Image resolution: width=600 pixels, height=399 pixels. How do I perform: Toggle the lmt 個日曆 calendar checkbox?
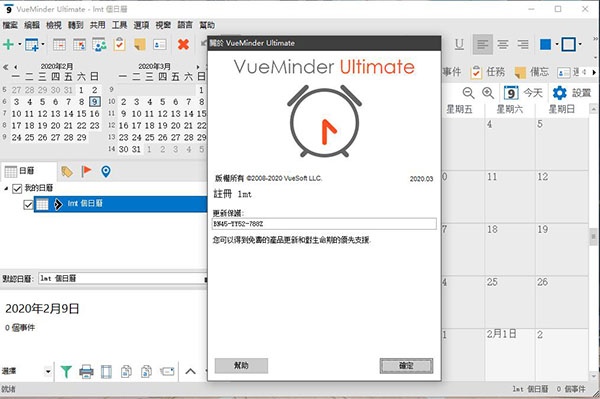click(x=28, y=205)
